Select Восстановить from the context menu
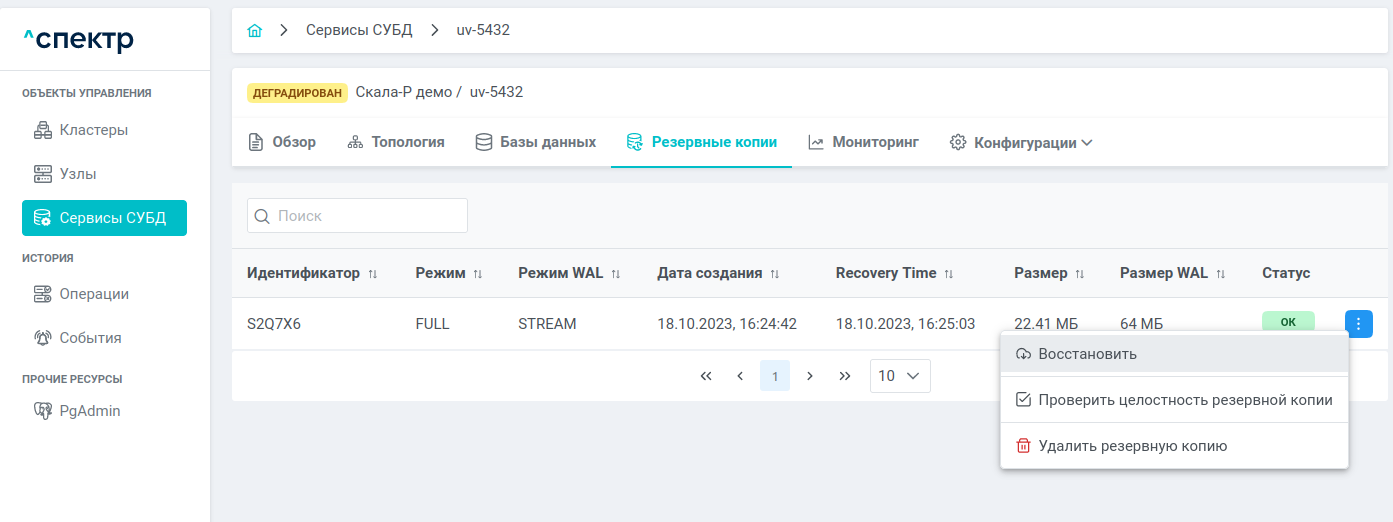Image resolution: width=1393 pixels, height=522 pixels. click(1087, 354)
